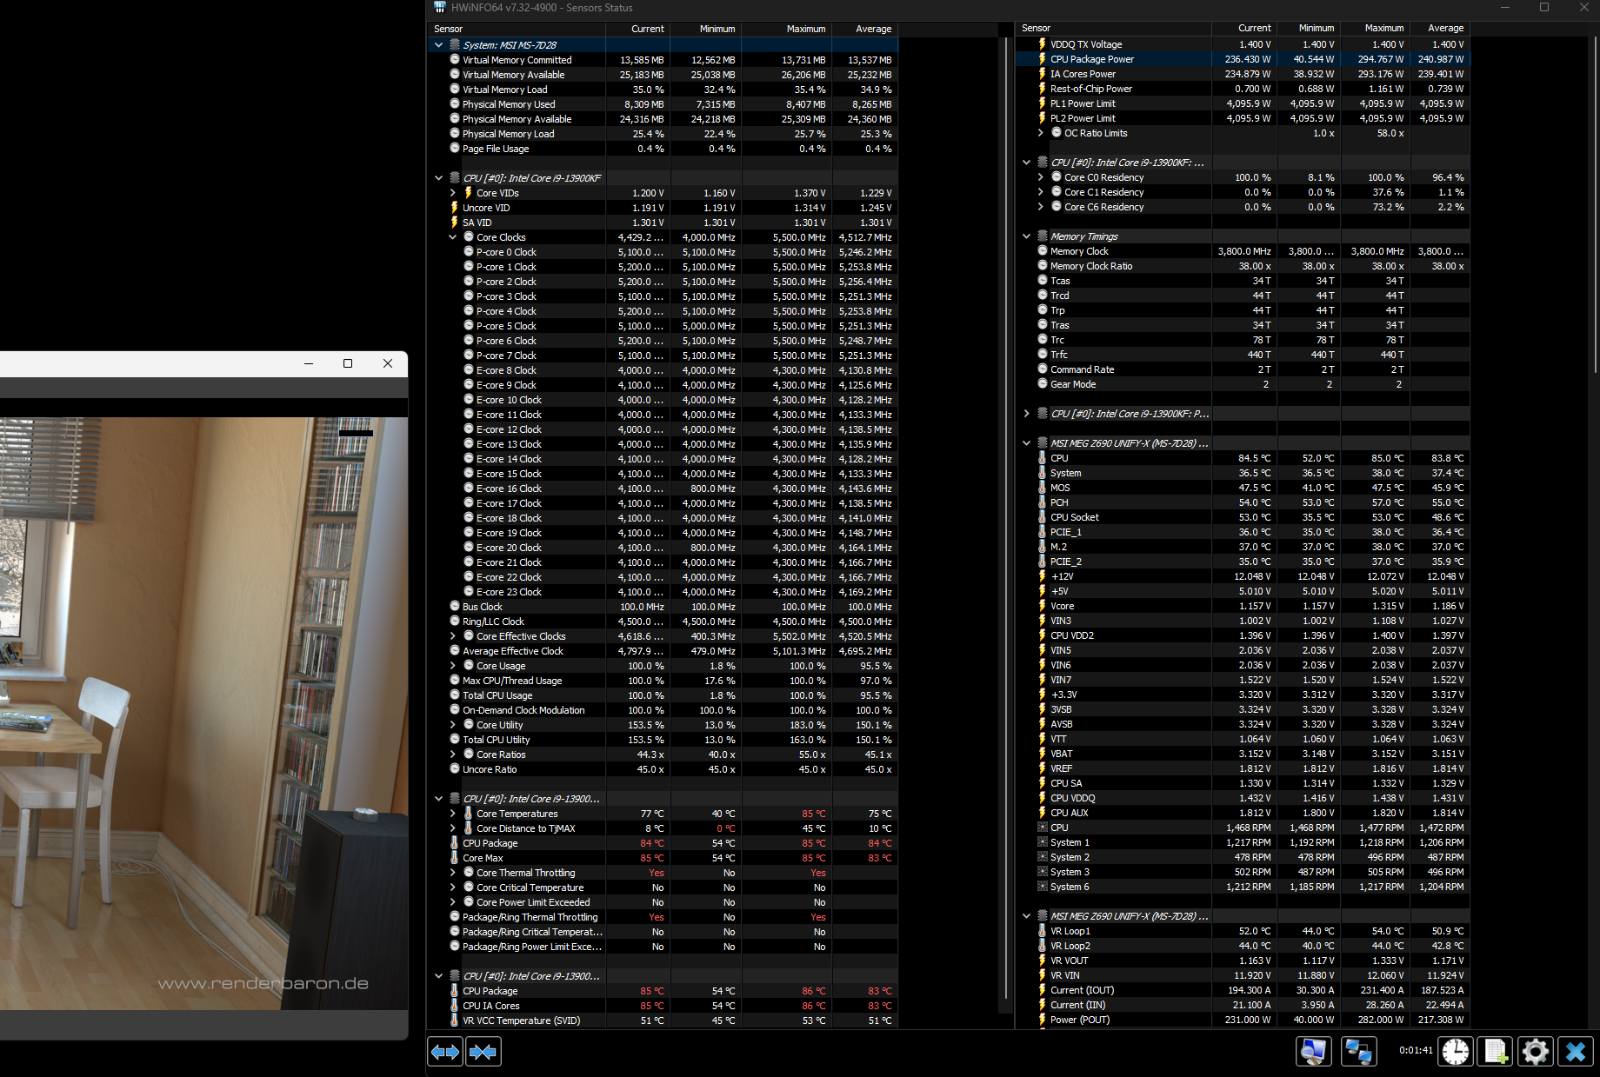Expand Core Effective Clocks

tap(453, 636)
